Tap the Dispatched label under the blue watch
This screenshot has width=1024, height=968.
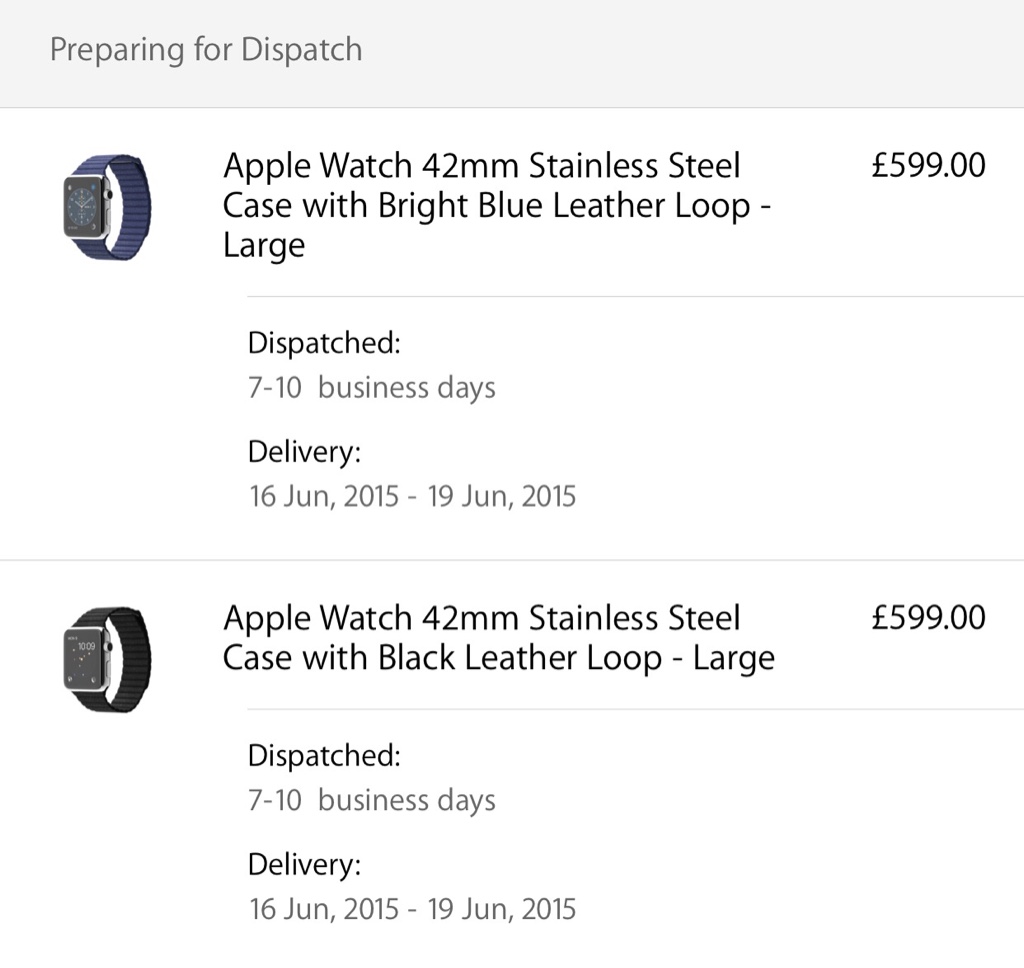point(324,343)
